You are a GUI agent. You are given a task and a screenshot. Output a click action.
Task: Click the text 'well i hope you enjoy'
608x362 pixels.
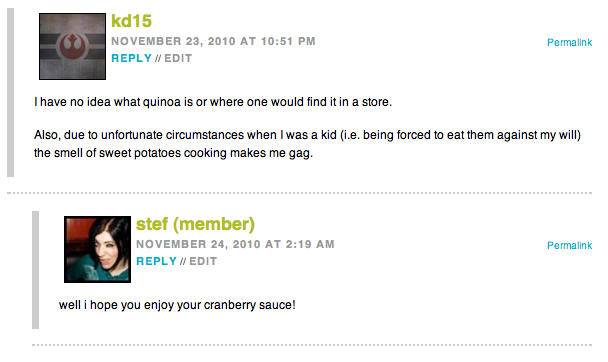click(117, 305)
